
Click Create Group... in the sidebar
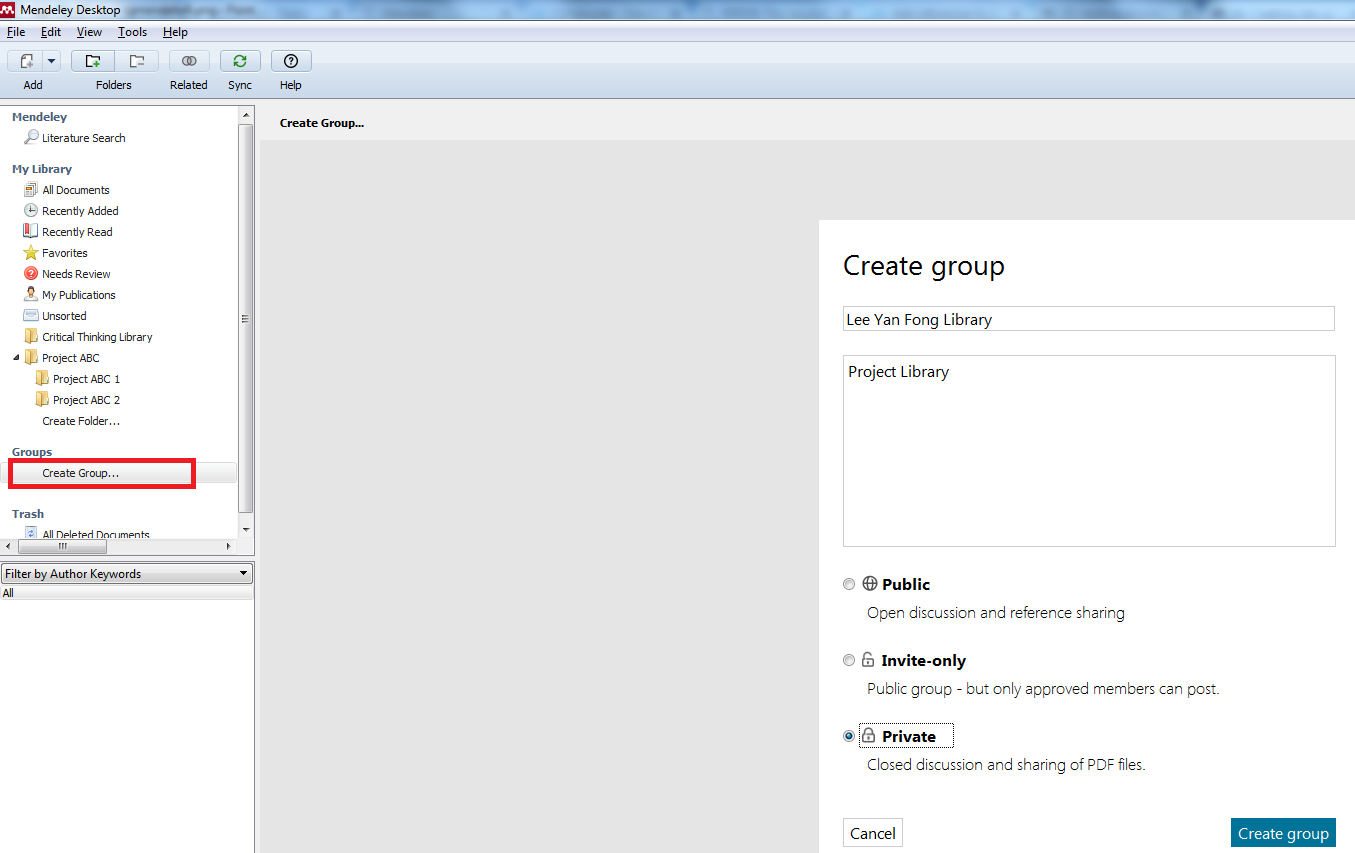(80, 473)
